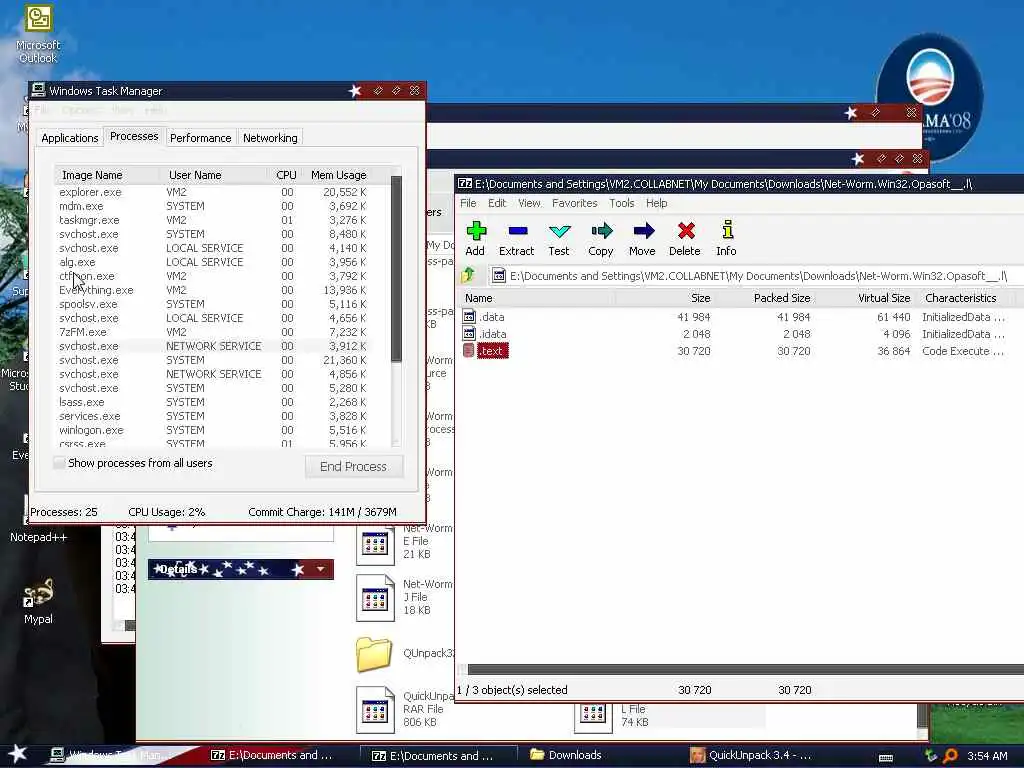Open the Microsoft Outlook desktop icon
This screenshot has width=1024, height=768.
coord(38,34)
